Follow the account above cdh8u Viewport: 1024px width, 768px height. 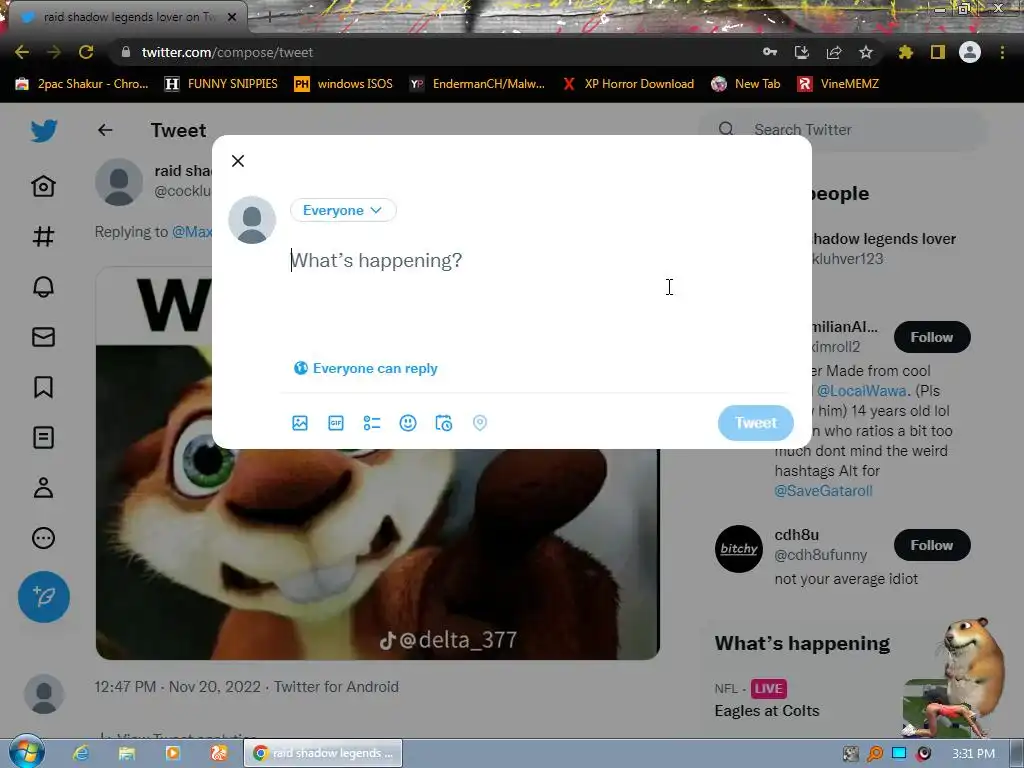pyautogui.click(x=932, y=337)
